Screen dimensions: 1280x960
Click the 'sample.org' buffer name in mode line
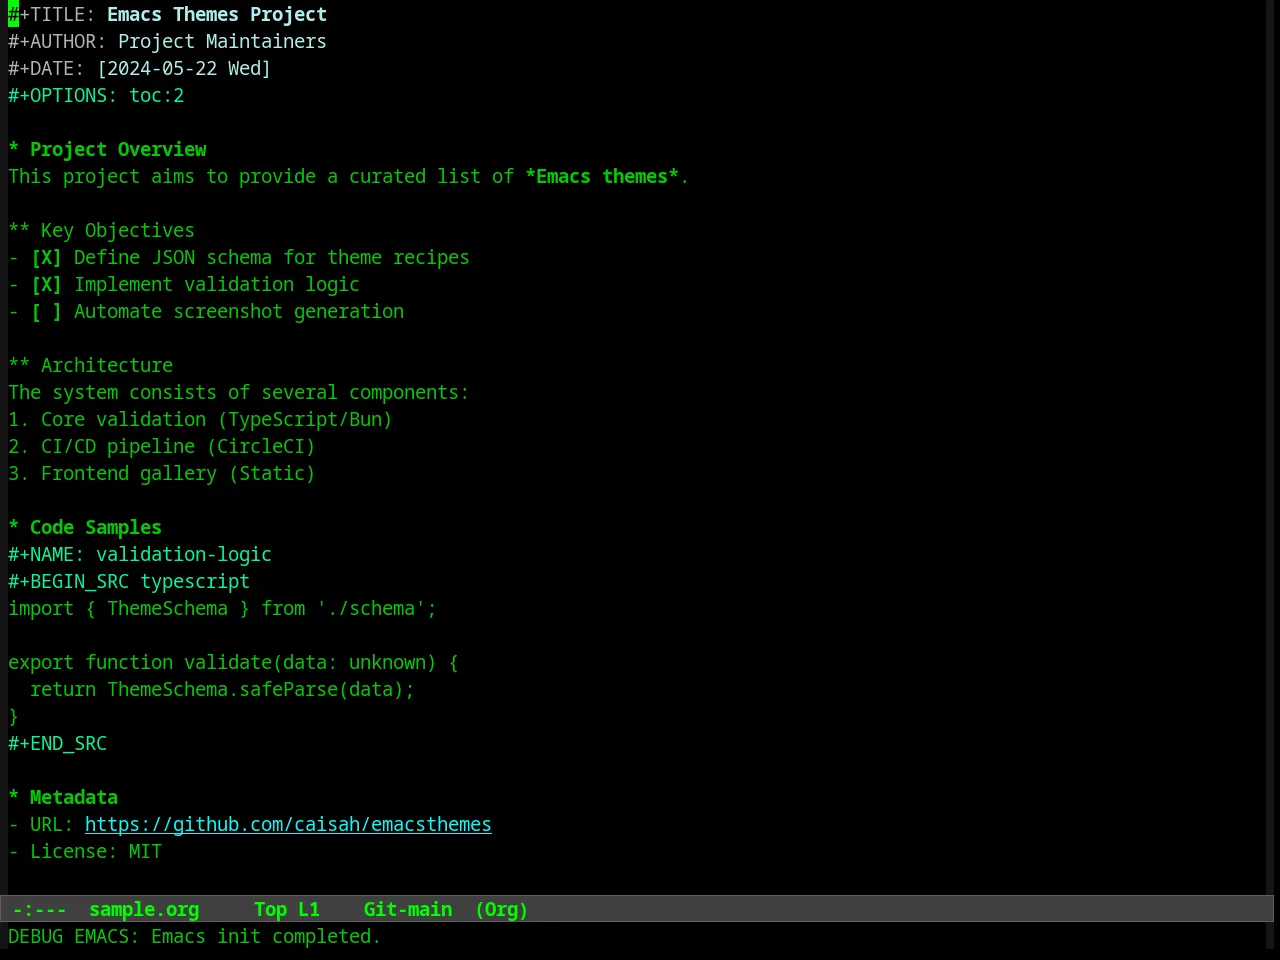point(144,910)
